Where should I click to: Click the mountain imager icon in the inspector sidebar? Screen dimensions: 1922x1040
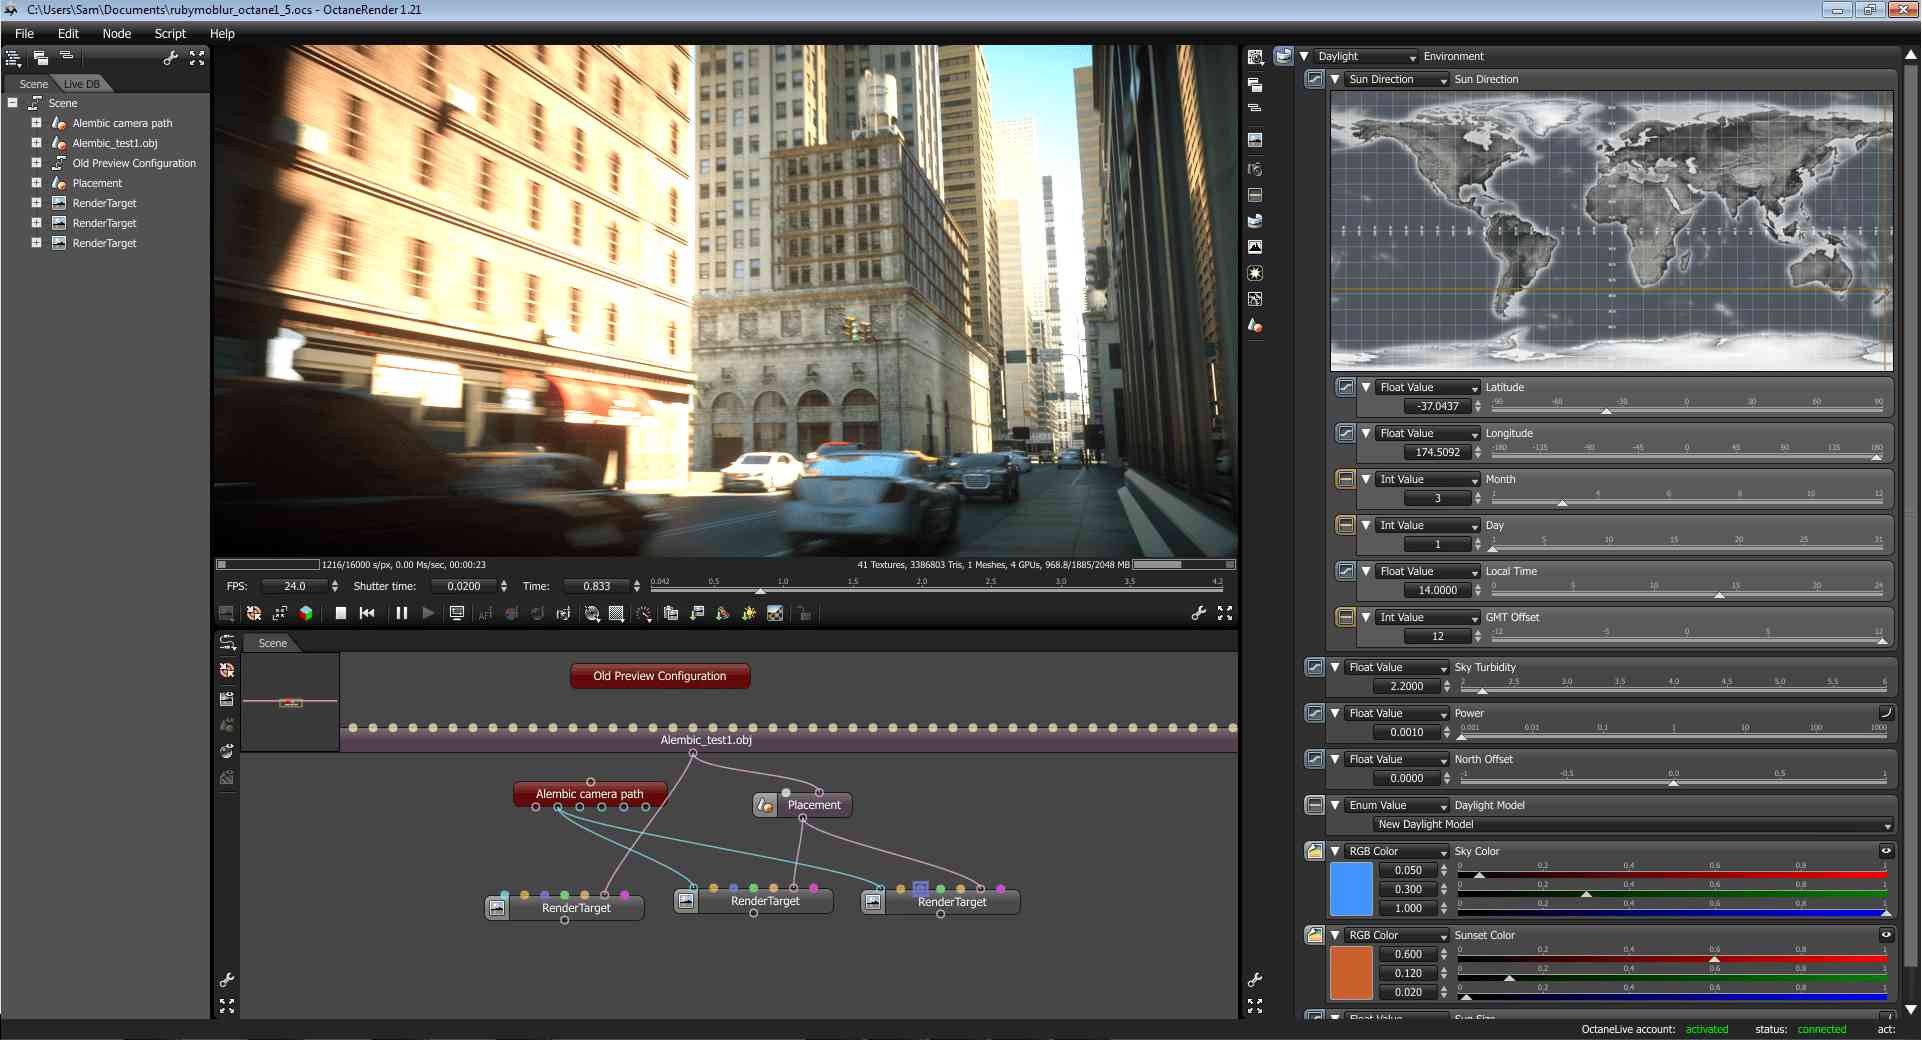[x=1255, y=246]
